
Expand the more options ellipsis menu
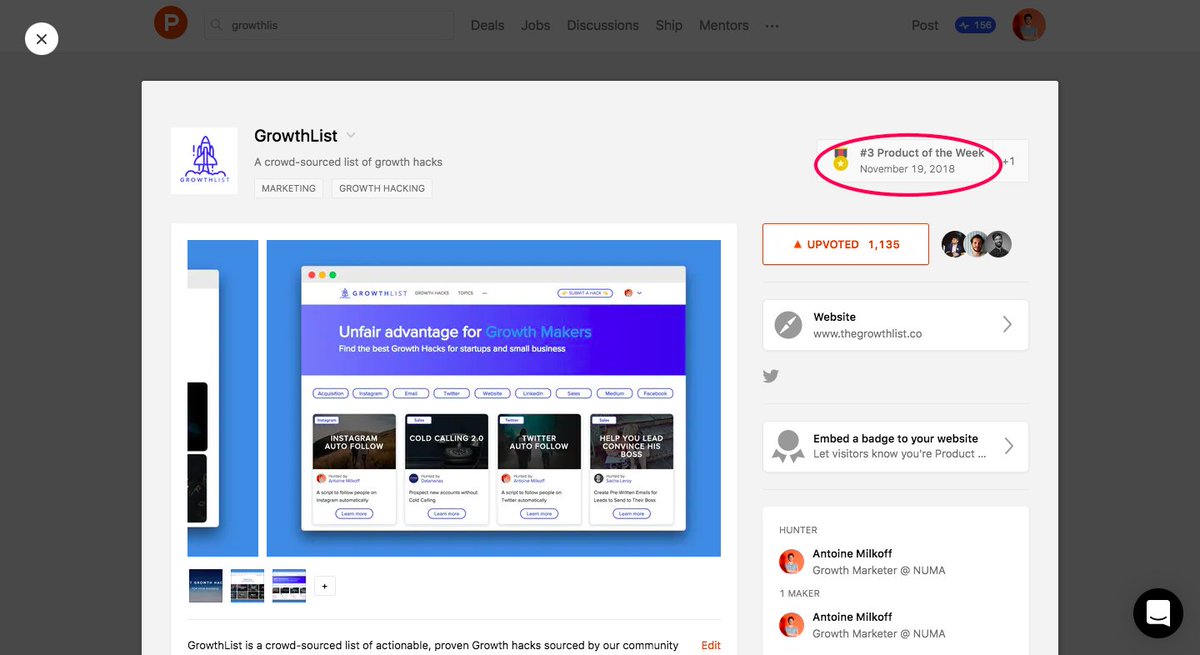[x=772, y=26]
